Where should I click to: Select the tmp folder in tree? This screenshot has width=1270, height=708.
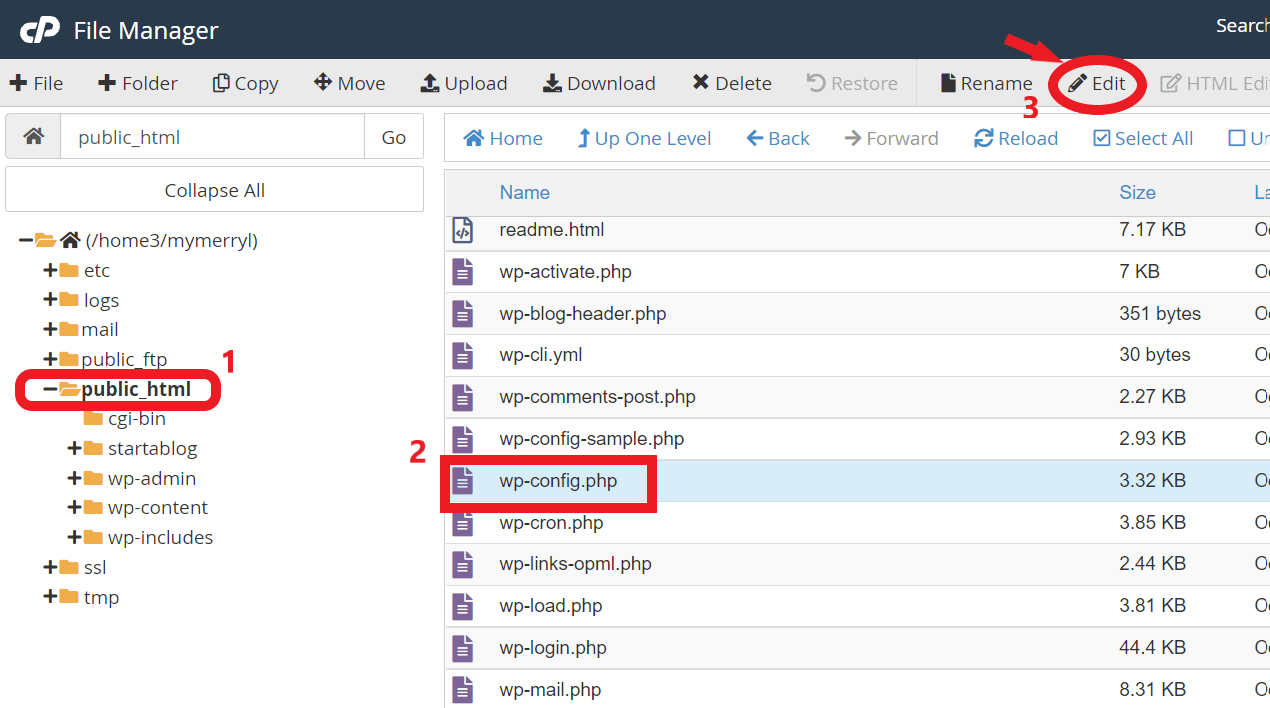(x=101, y=597)
